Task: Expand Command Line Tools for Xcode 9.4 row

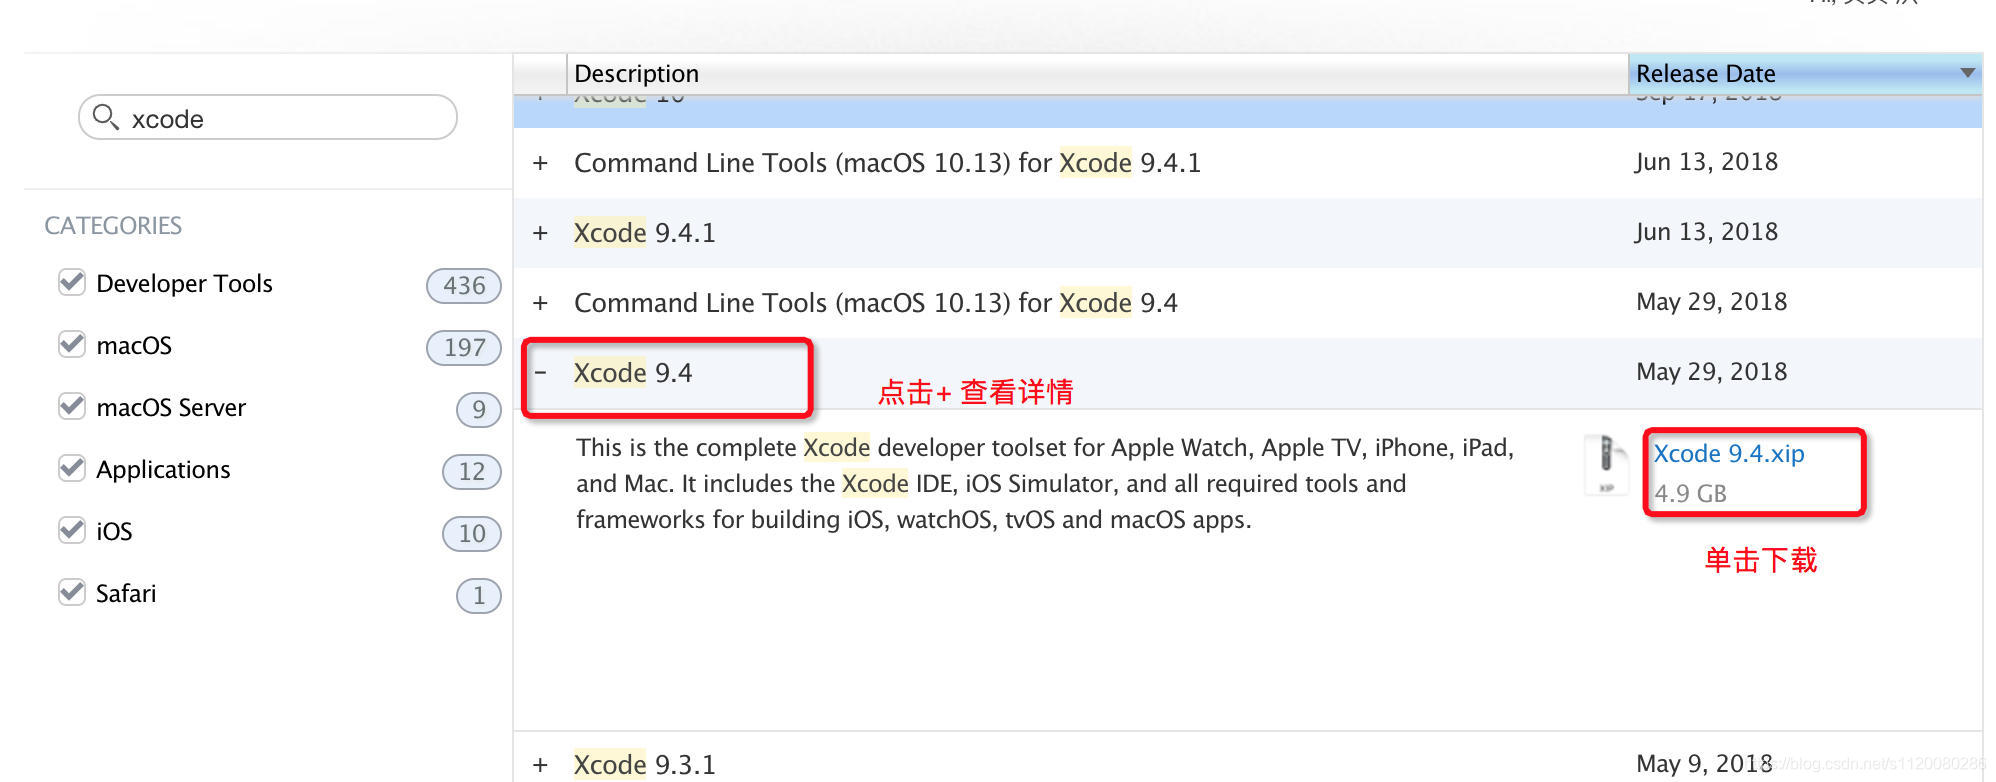Action: pyautogui.click(x=540, y=303)
